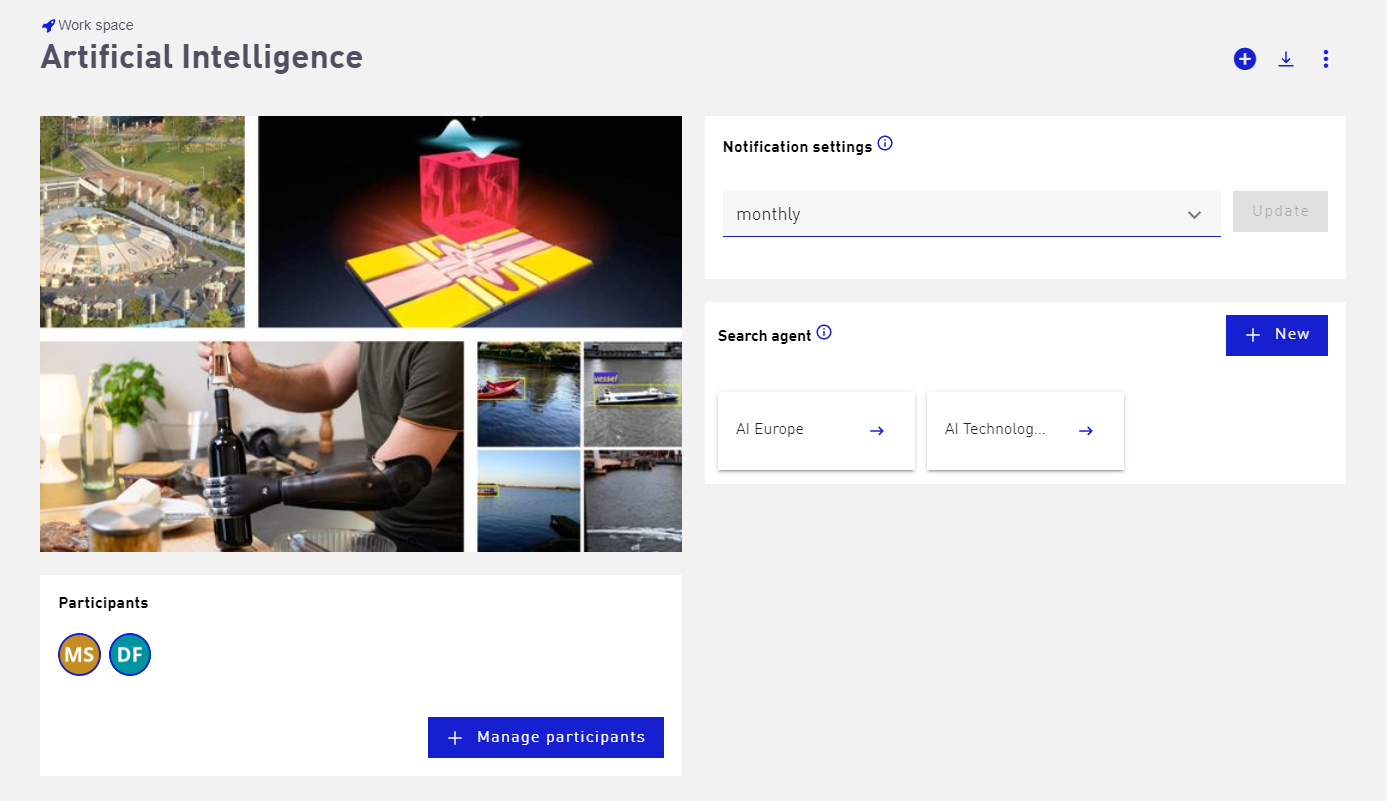Click the download icon in header
This screenshot has height=801, width=1387.
point(1286,59)
